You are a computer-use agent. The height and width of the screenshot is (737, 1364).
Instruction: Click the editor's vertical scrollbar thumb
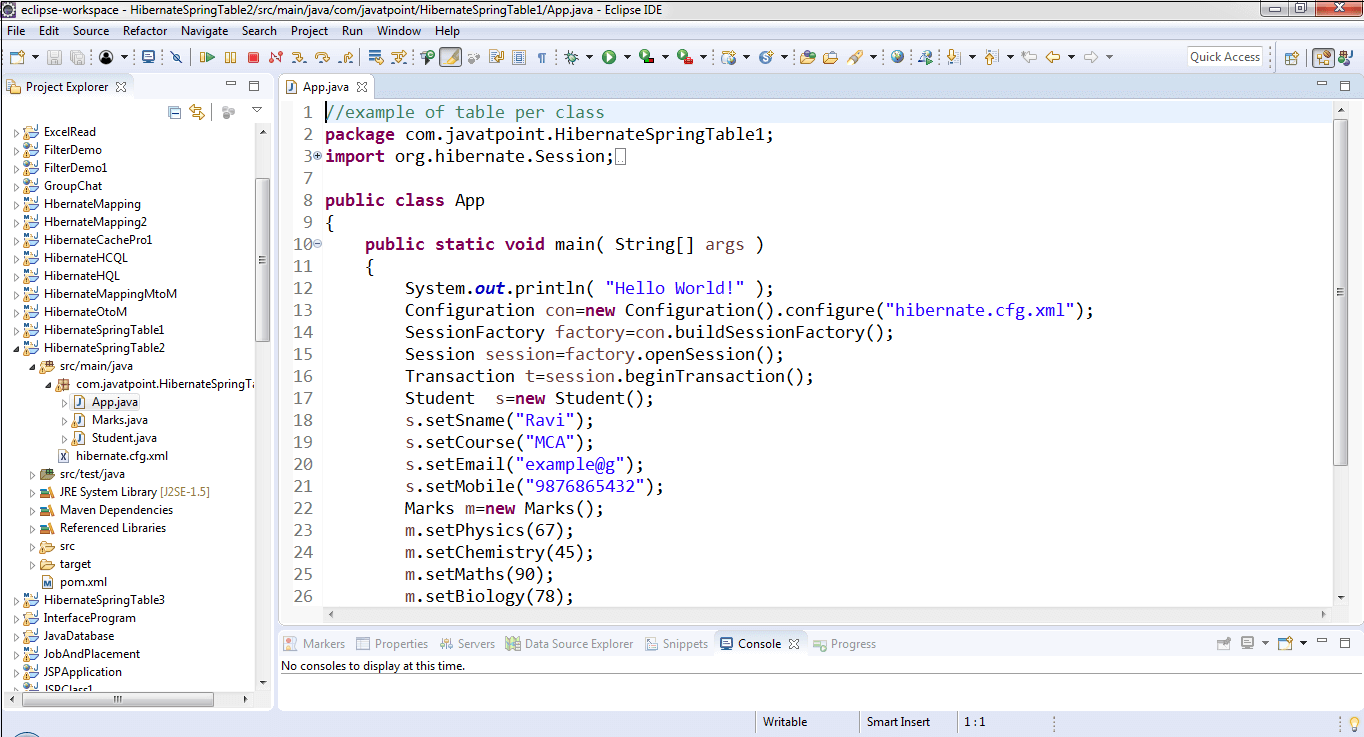click(x=1341, y=292)
